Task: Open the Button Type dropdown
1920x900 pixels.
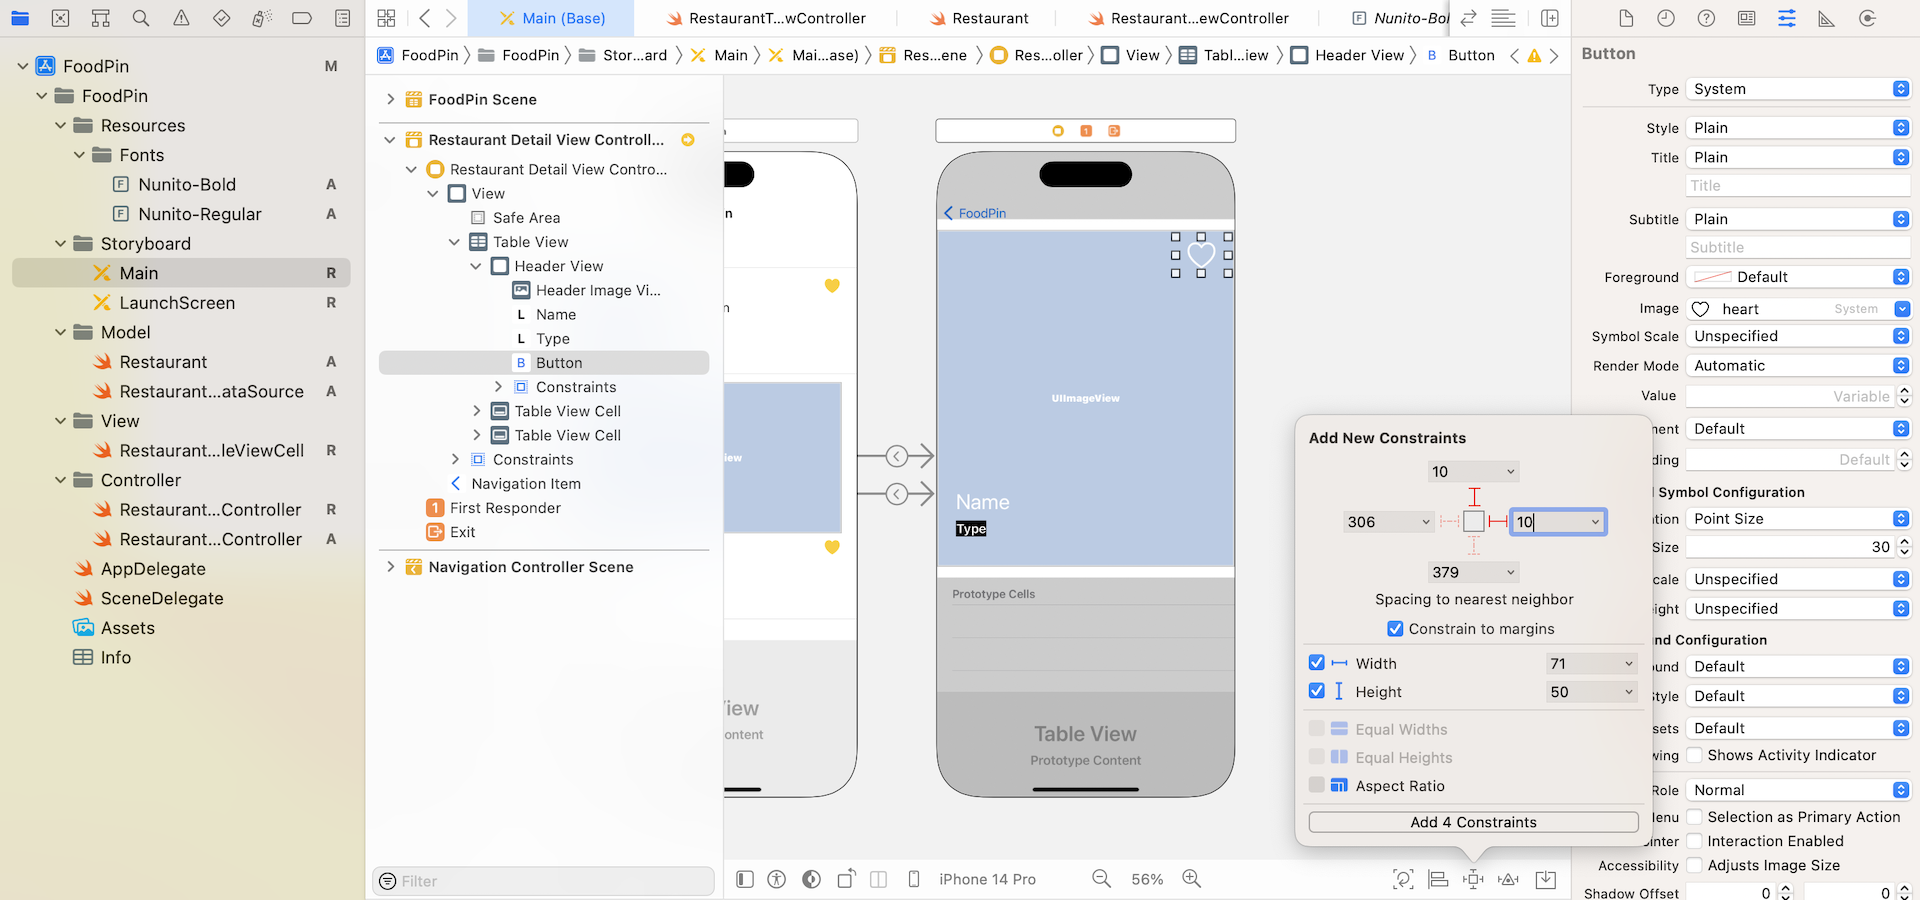Action: 1797,89
